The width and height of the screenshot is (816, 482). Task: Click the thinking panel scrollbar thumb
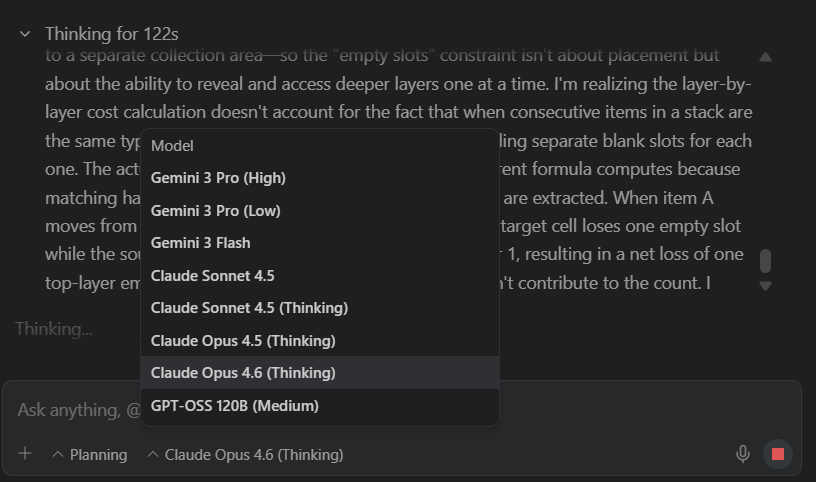765,261
